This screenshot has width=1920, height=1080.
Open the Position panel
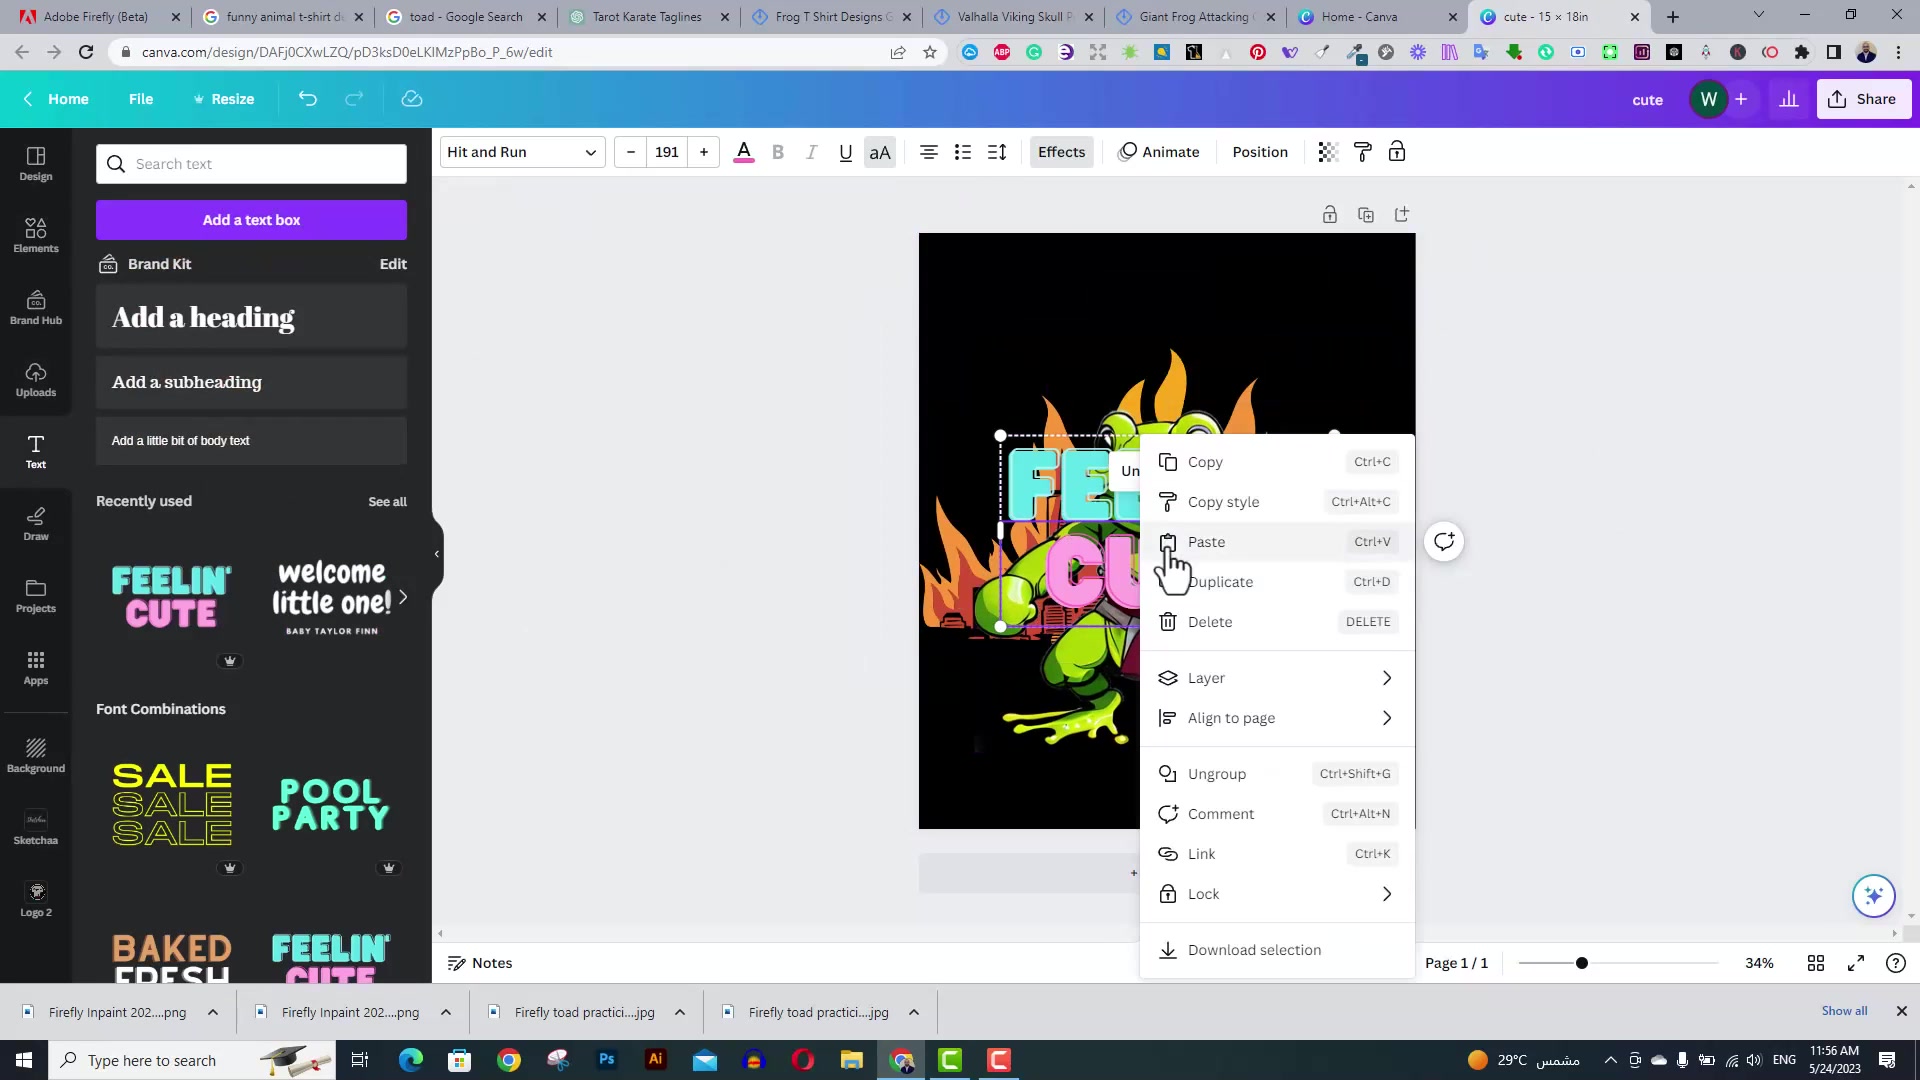pos(1260,152)
